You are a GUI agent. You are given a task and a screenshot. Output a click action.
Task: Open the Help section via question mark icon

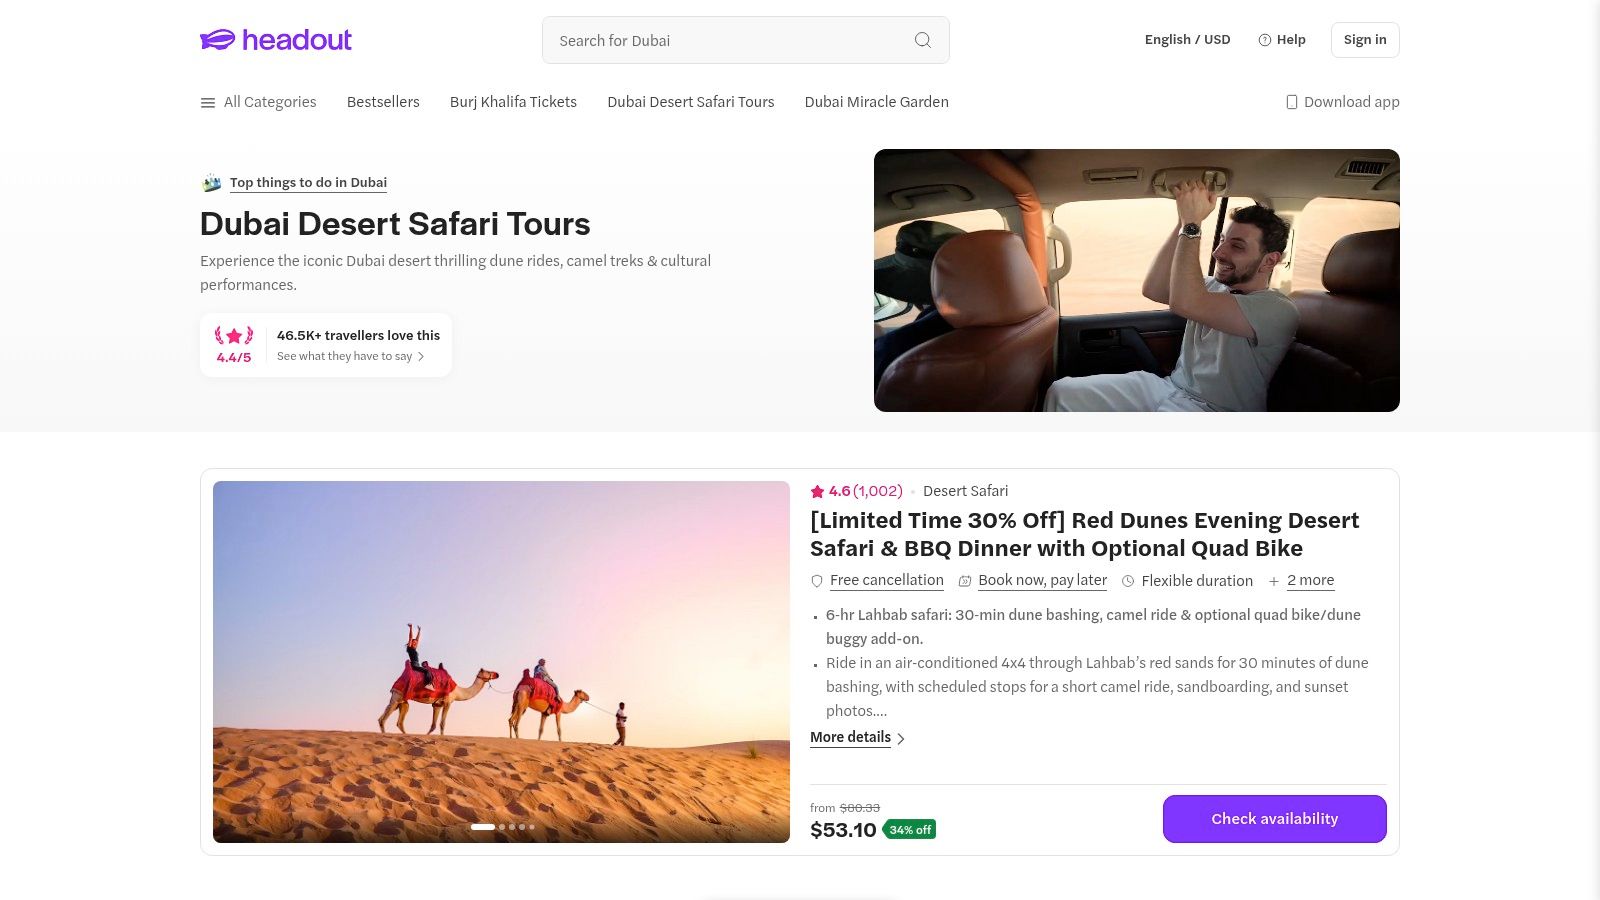point(1266,40)
